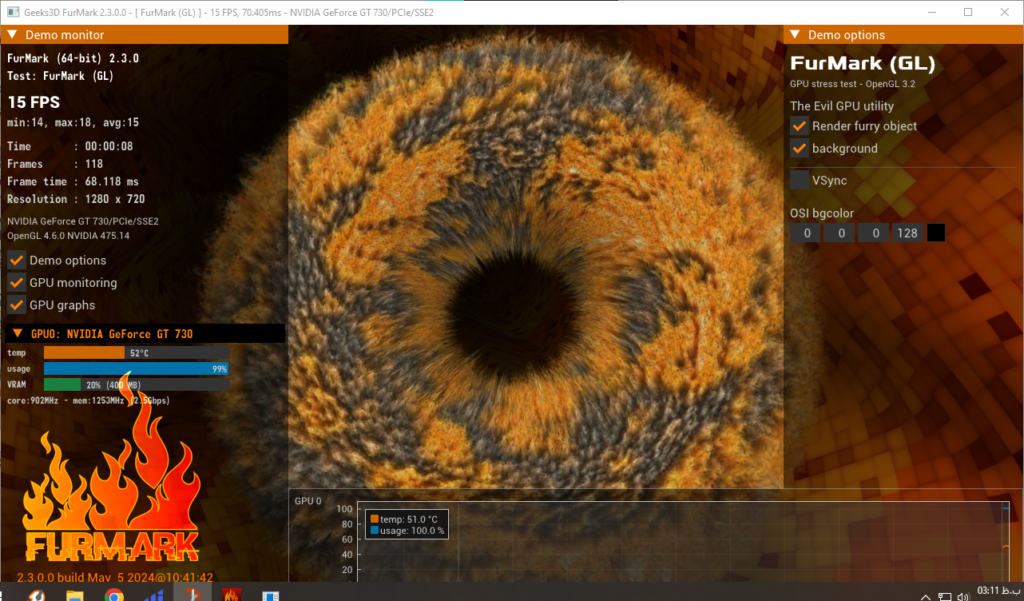Click the FurMark flame icon in taskbar
This screenshot has width=1024, height=601.
[x=232, y=595]
